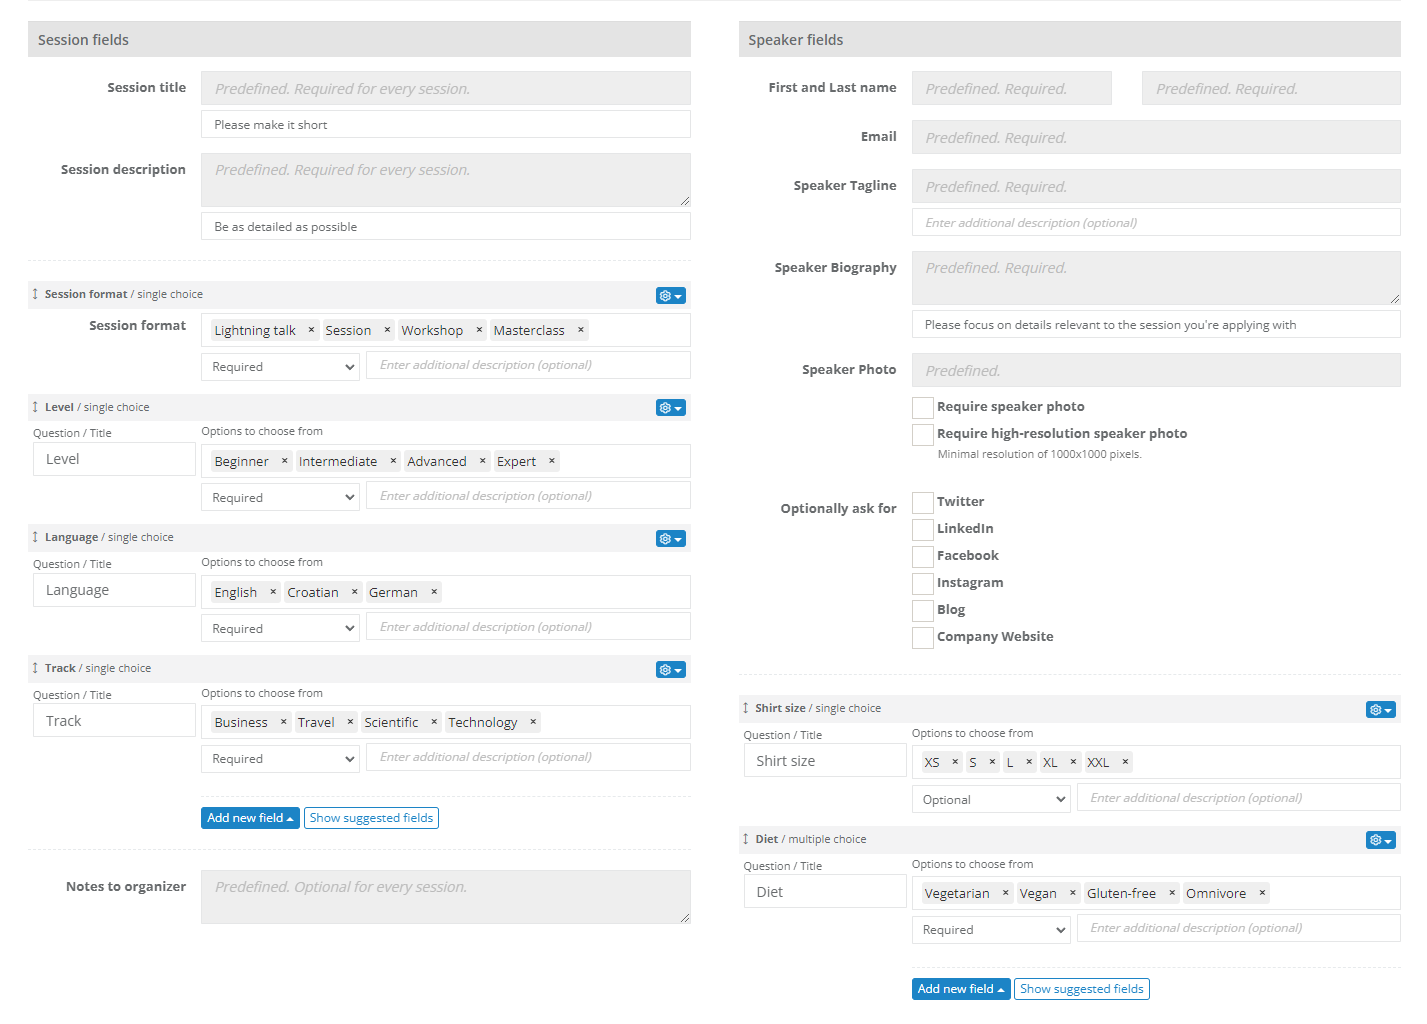Expand Required dropdown for Diet field
The image size is (1427, 1024).
tap(990, 930)
